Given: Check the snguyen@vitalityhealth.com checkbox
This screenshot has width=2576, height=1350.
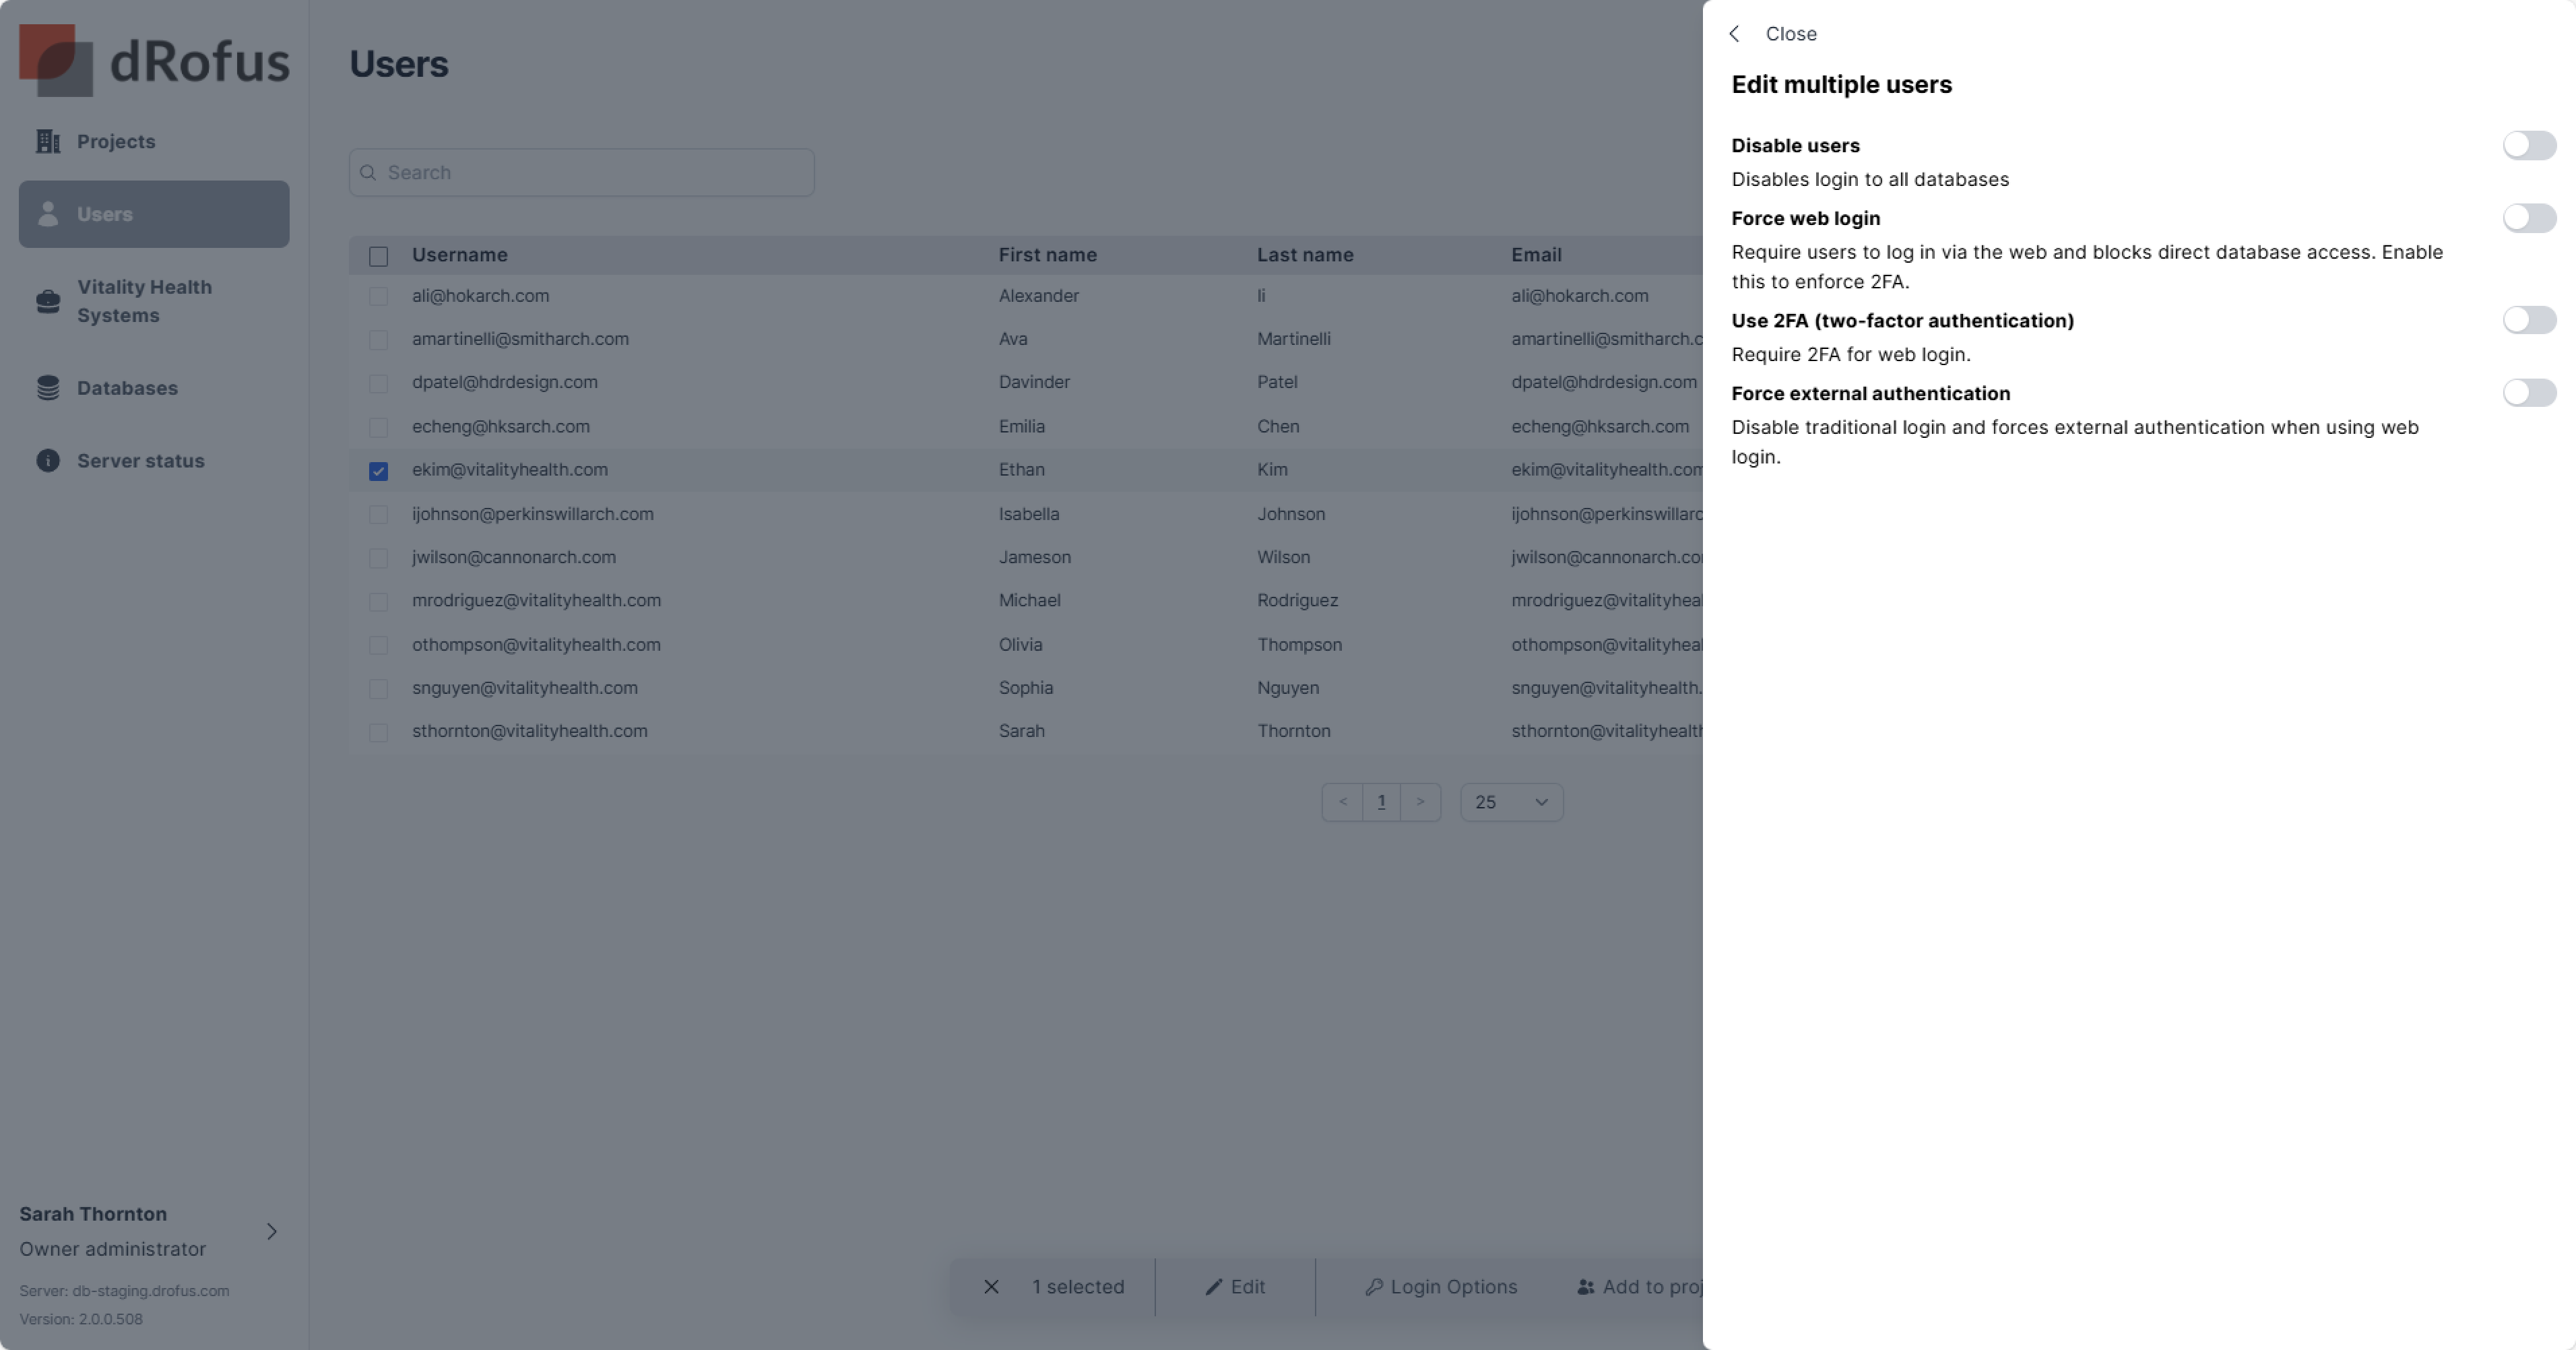Looking at the screenshot, I should [x=378, y=689].
